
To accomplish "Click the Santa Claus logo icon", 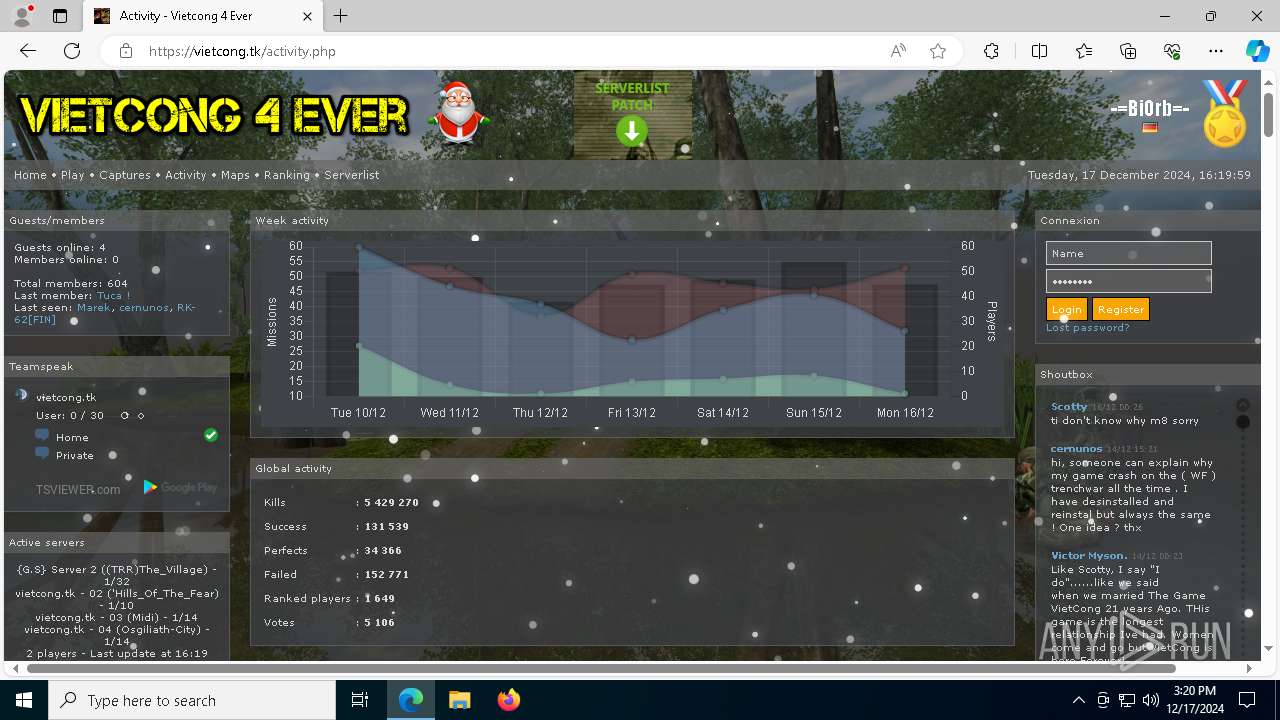I will (x=458, y=114).
